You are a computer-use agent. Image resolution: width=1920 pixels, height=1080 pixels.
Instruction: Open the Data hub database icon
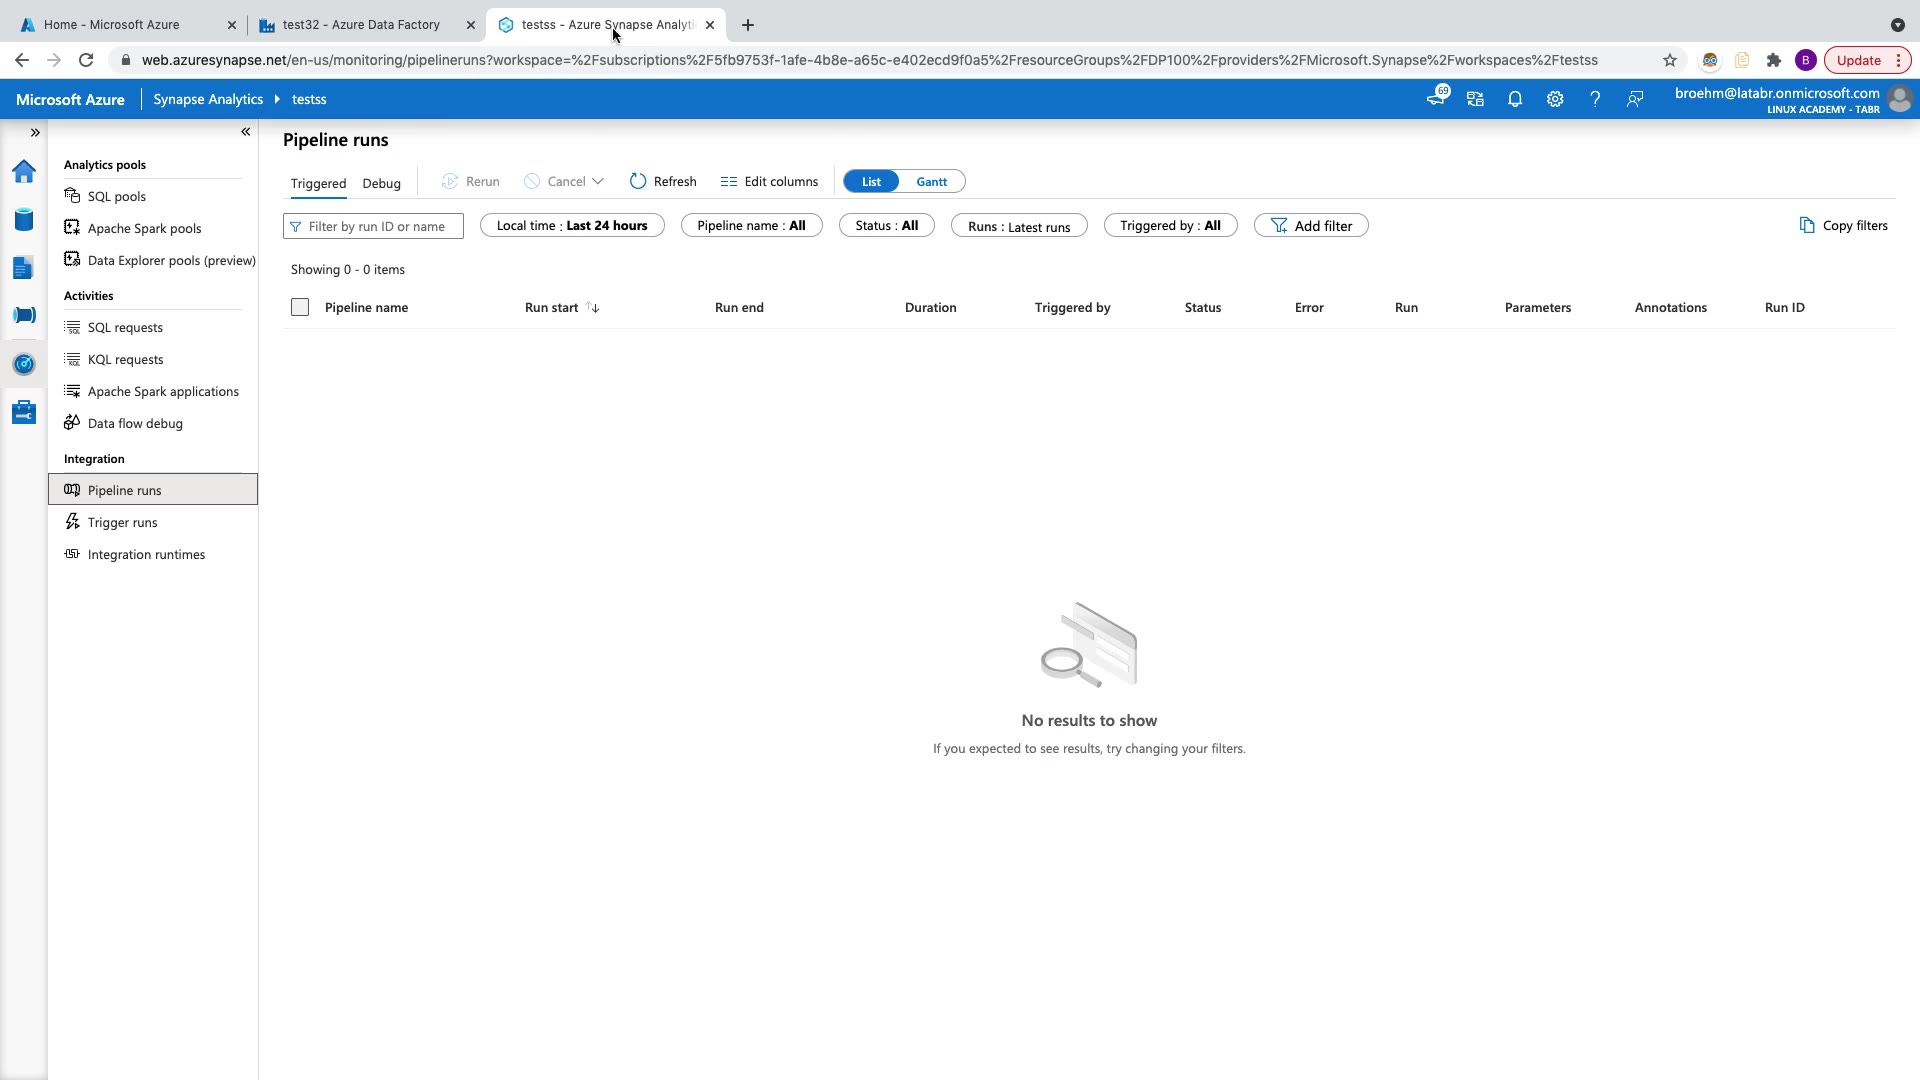point(24,220)
